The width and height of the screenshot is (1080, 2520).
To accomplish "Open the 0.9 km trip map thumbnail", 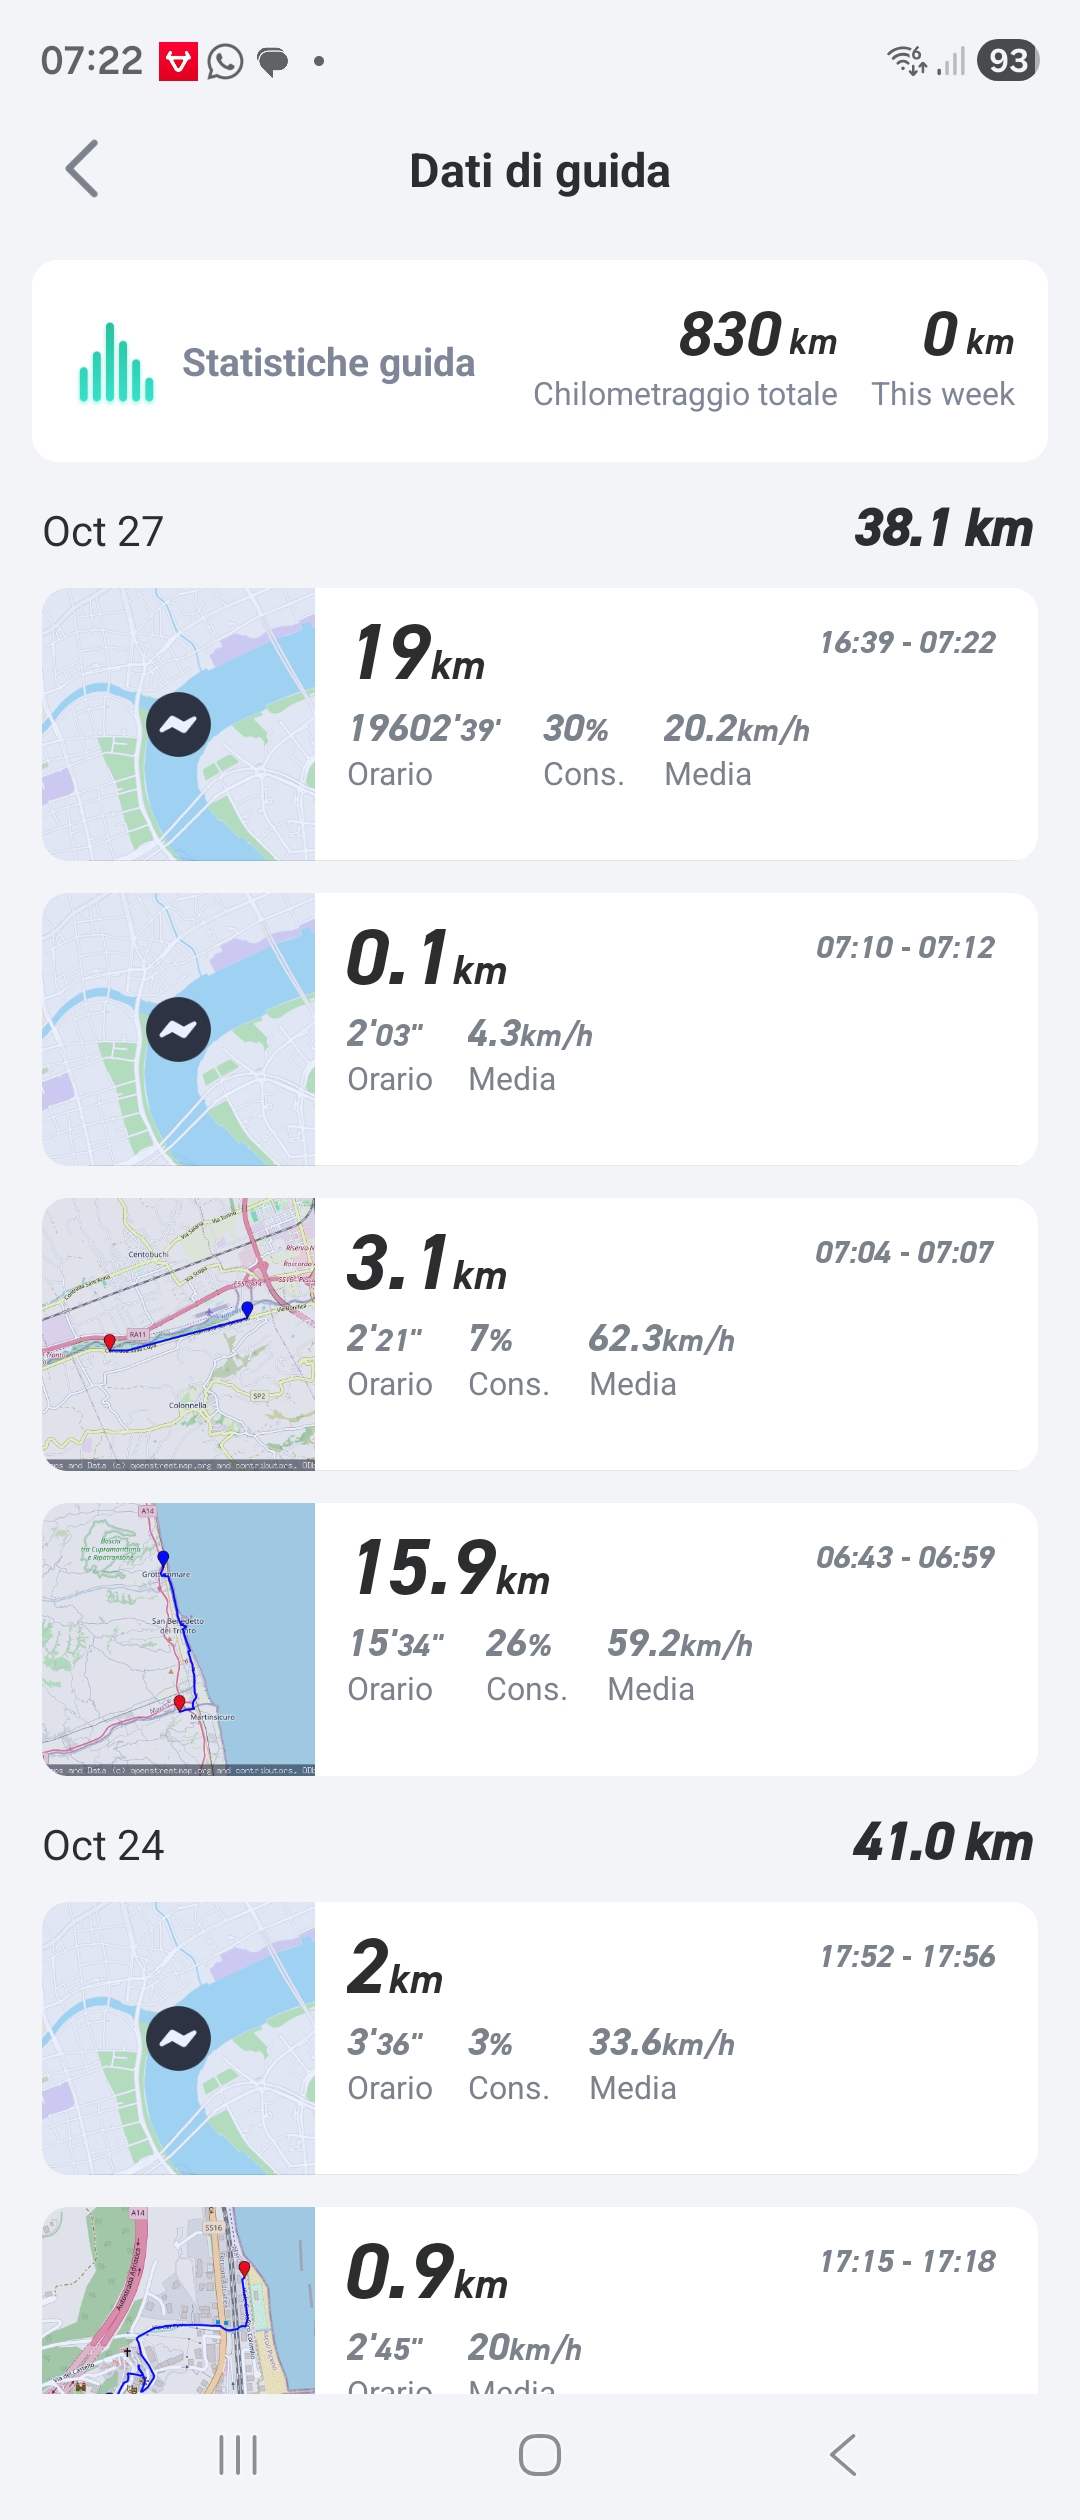I will click(x=178, y=2300).
